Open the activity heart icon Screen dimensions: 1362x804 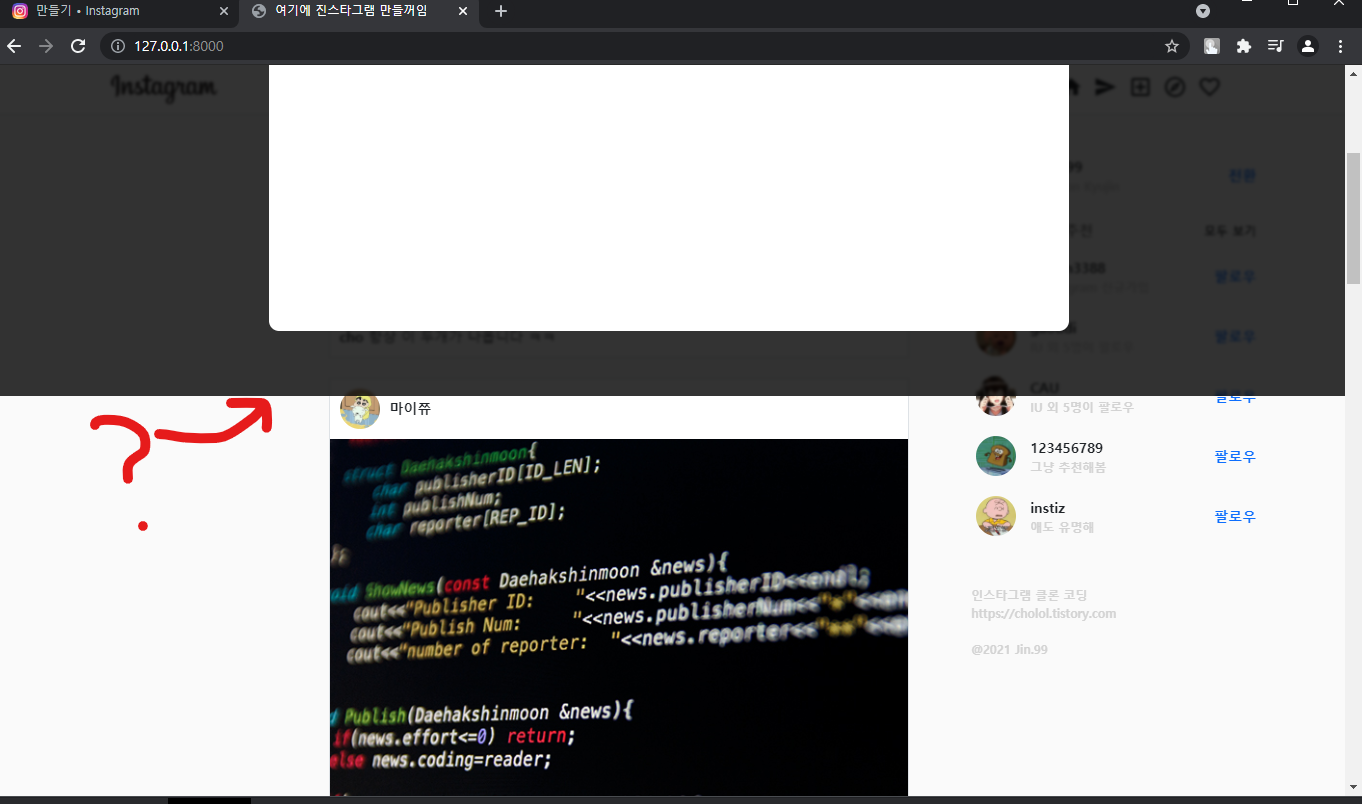point(1210,88)
